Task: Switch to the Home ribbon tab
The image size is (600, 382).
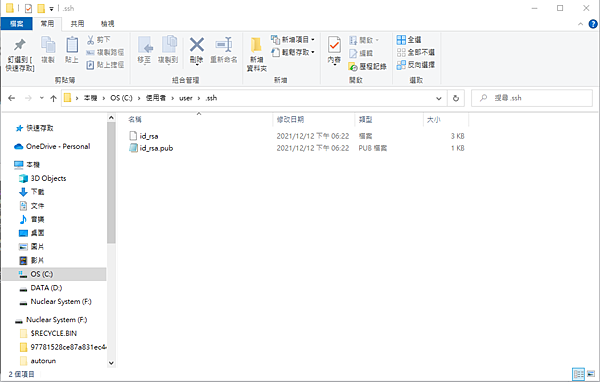Action: point(47,24)
